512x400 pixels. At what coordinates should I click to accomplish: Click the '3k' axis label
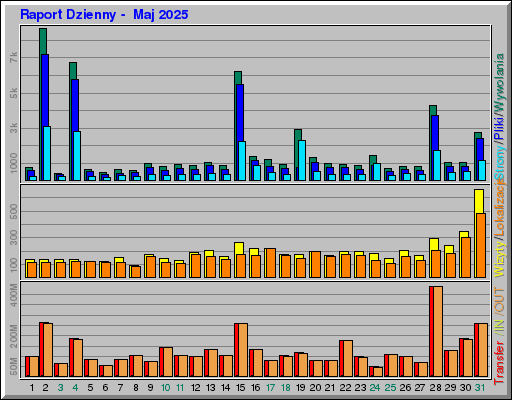(14, 128)
